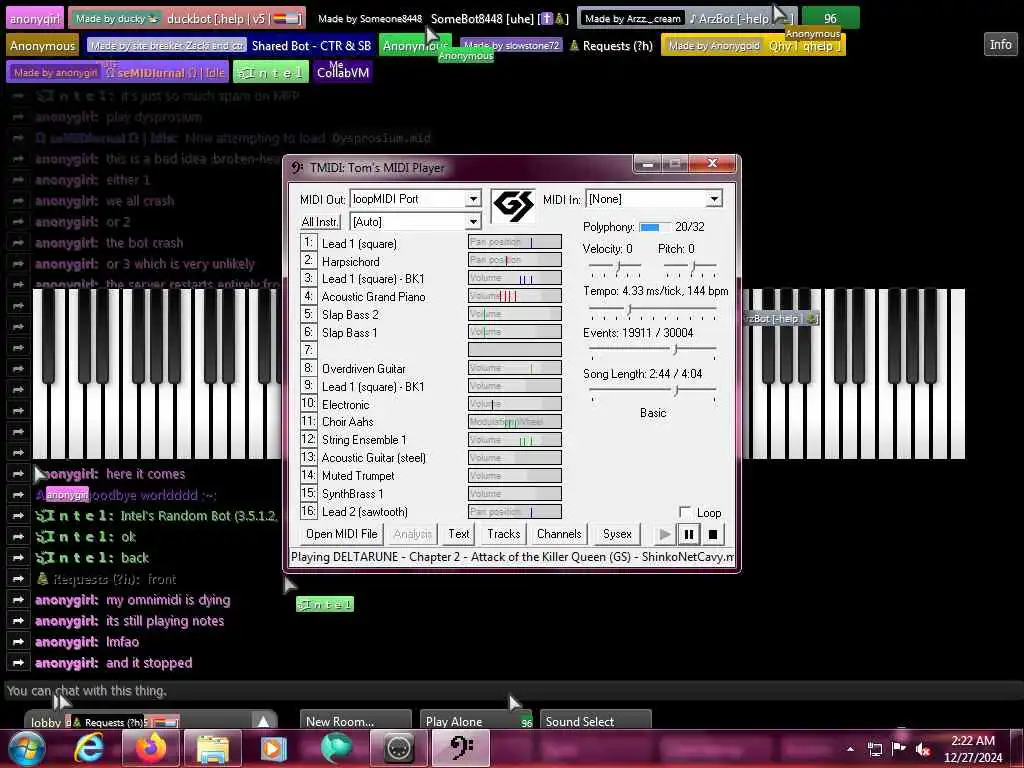The width and height of the screenshot is (1024, 768).
Task: Click the disabled Analysis button
Action: [x=413, y=534]
